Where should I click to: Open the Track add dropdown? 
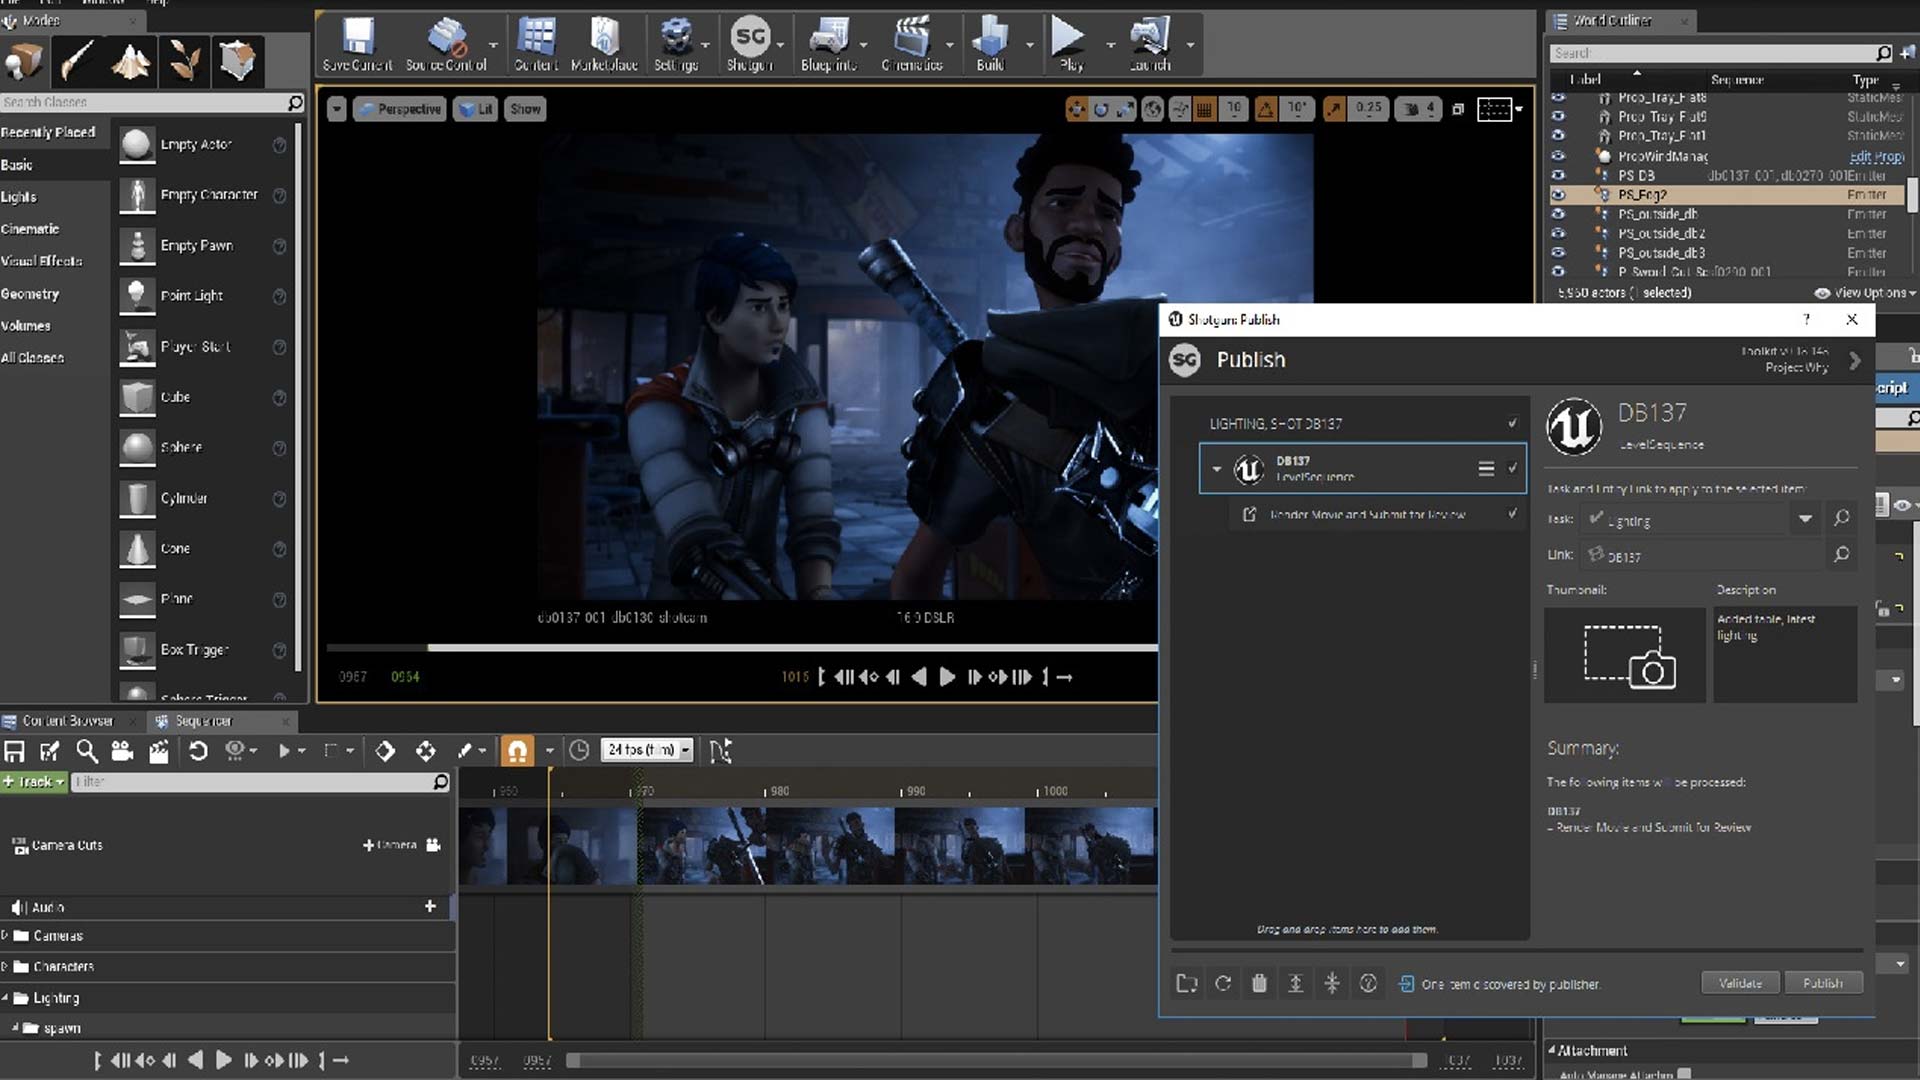34,782
